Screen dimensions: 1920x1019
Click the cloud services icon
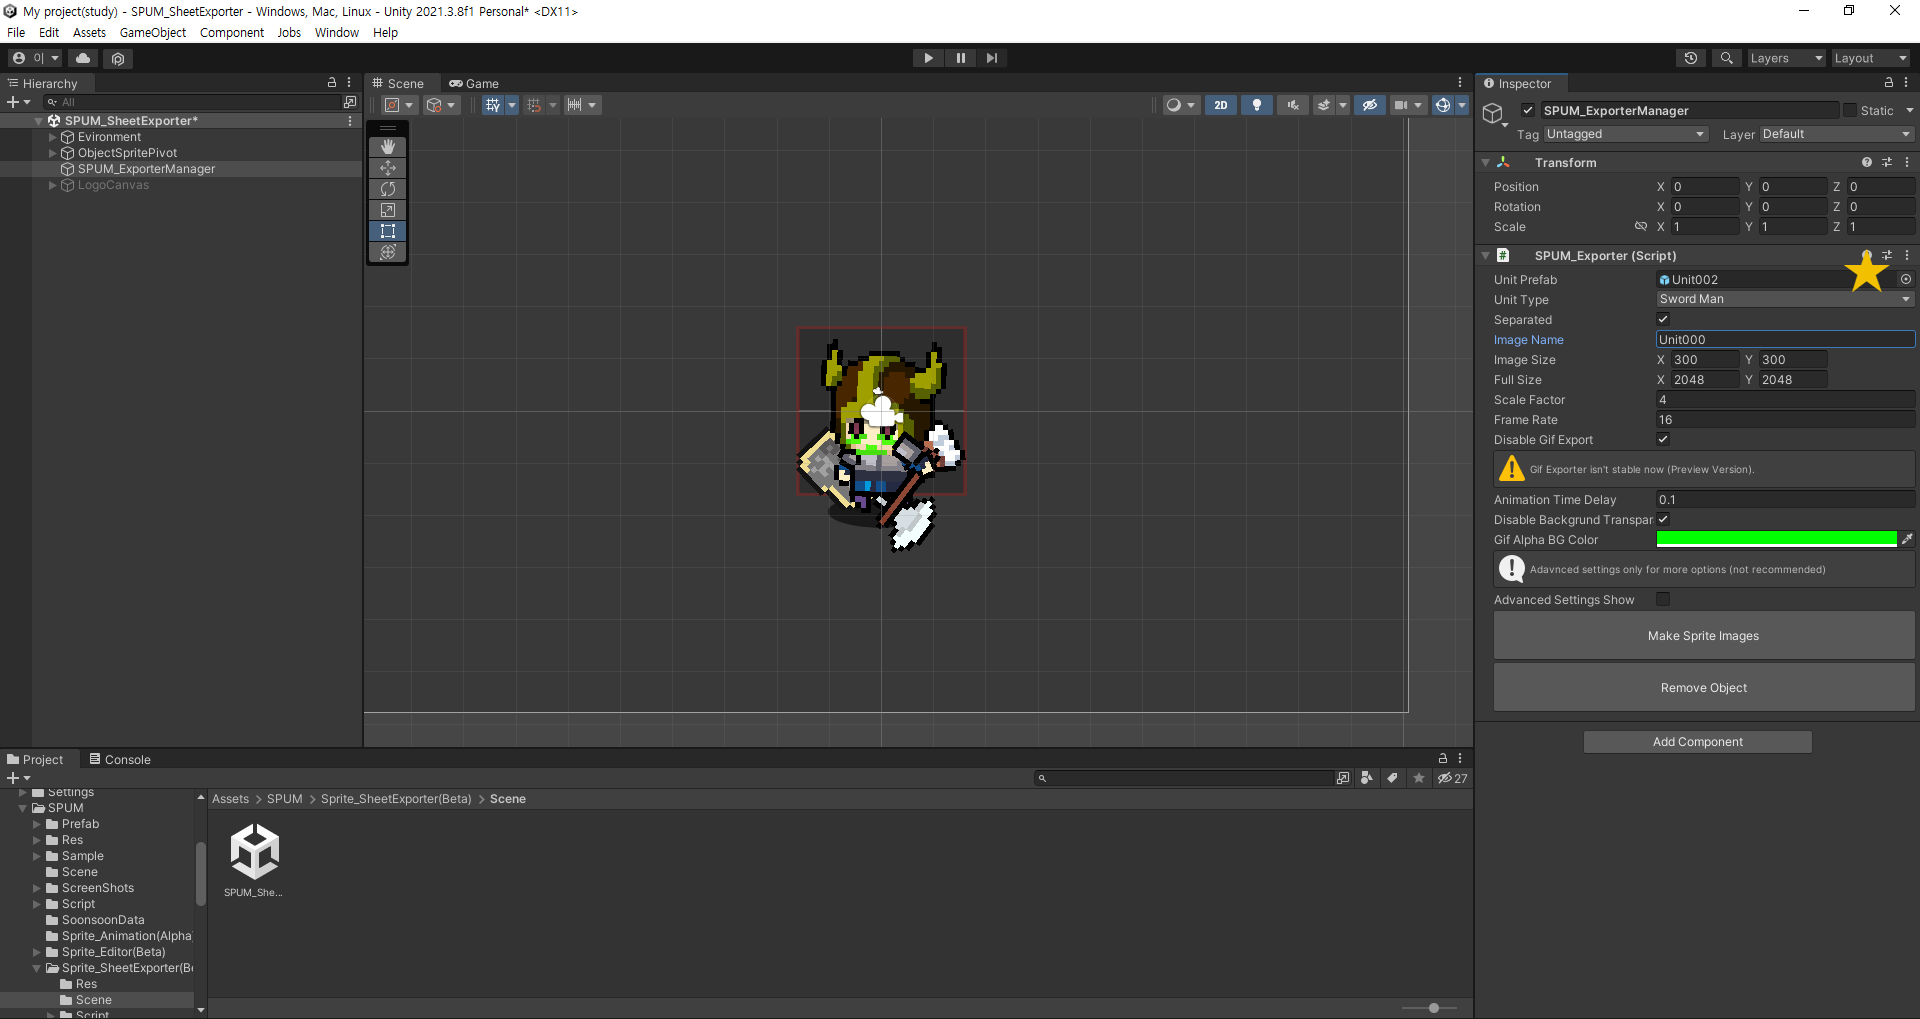[x=83, y=58]
